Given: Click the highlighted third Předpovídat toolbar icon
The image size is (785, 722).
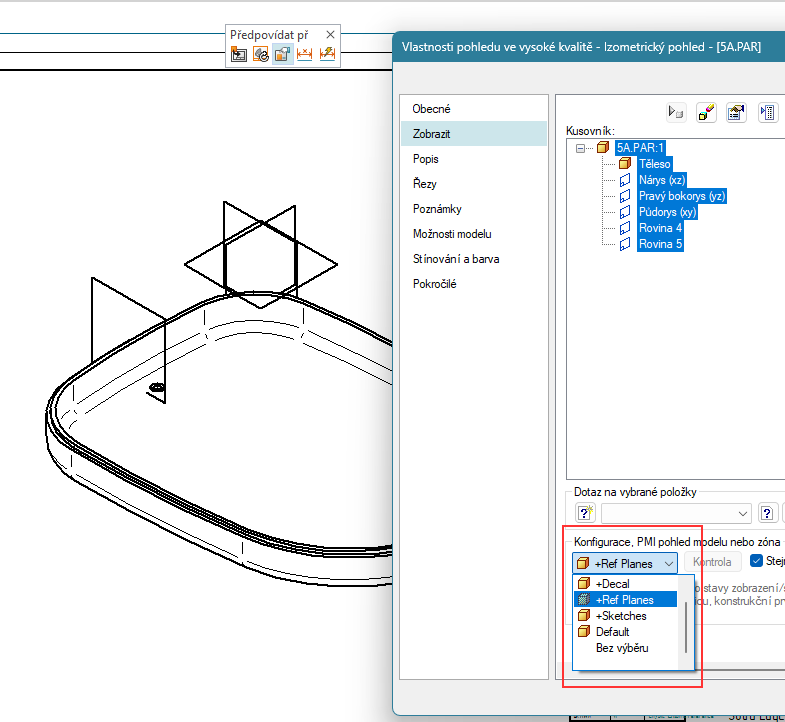Looking at the screenshot, I should (283, 55).
